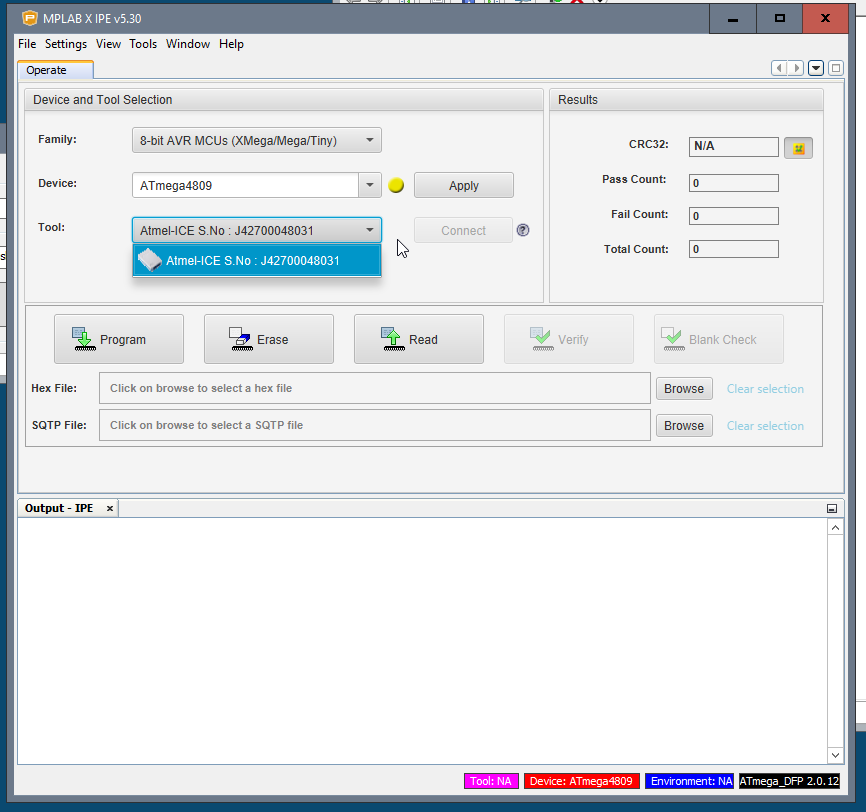Click the red Device: ATmega4809 status label

point(582,781)
